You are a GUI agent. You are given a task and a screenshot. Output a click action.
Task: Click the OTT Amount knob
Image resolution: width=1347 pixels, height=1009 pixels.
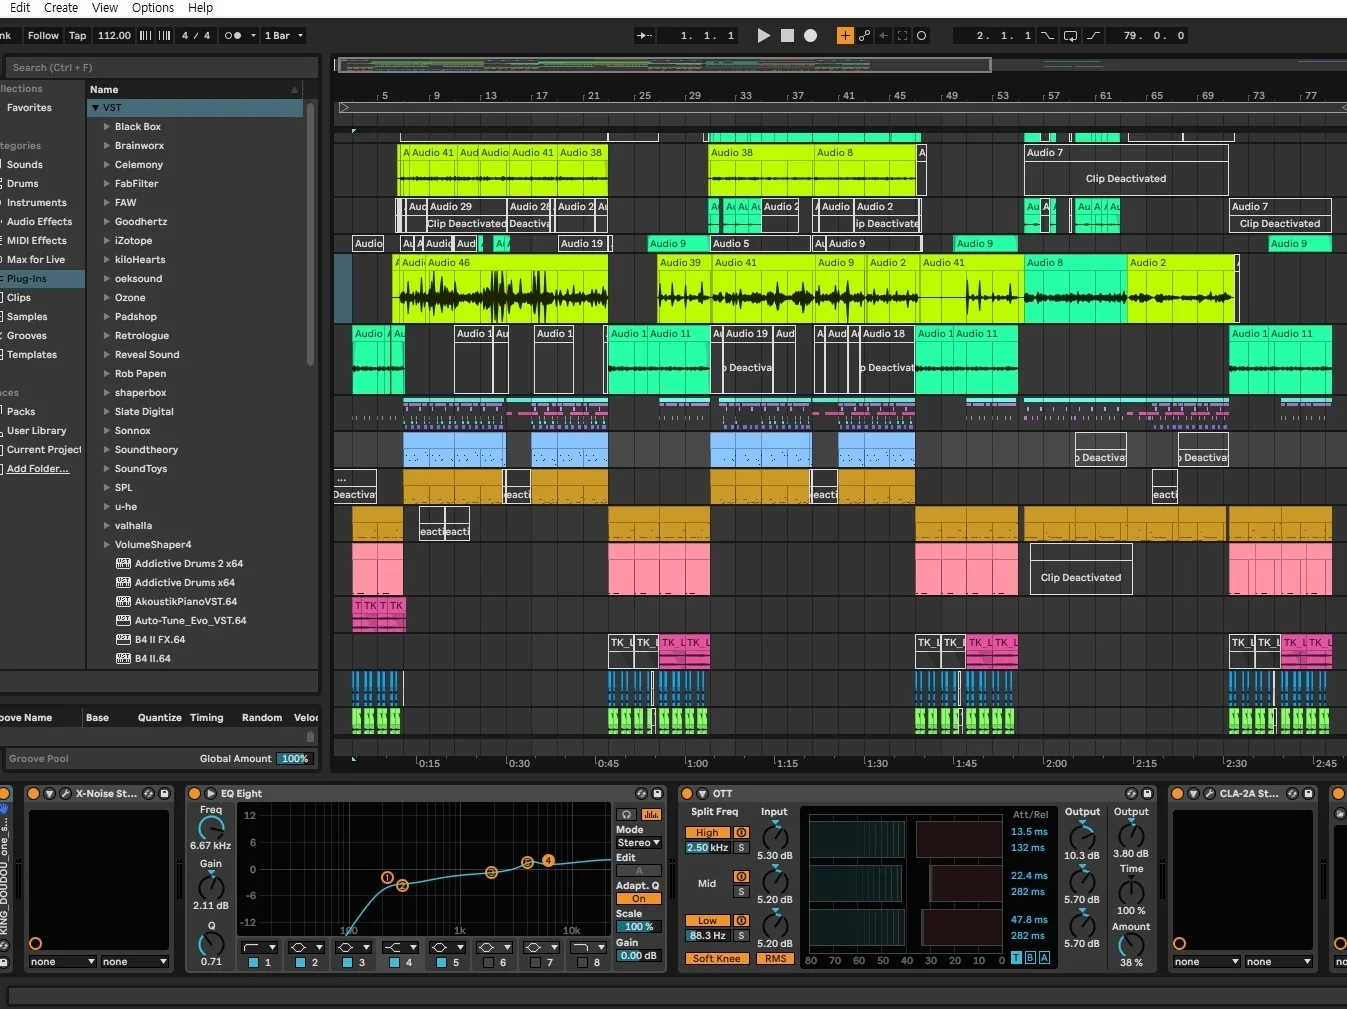click(x=1131, y=946)
